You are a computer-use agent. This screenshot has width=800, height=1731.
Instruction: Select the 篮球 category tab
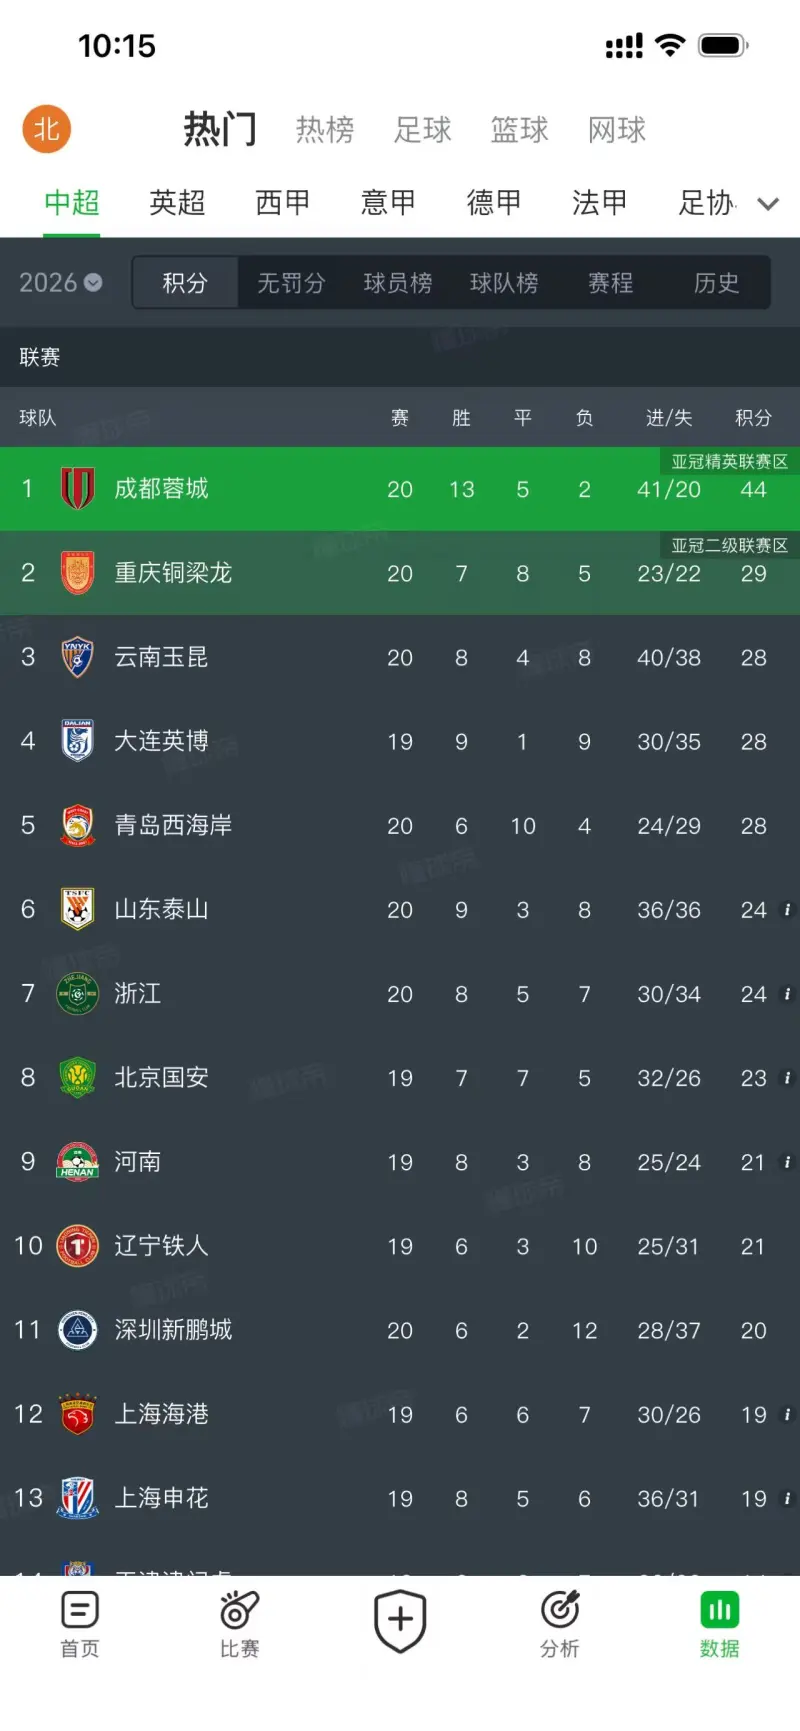pyautogui.click(x=520, y=130)
